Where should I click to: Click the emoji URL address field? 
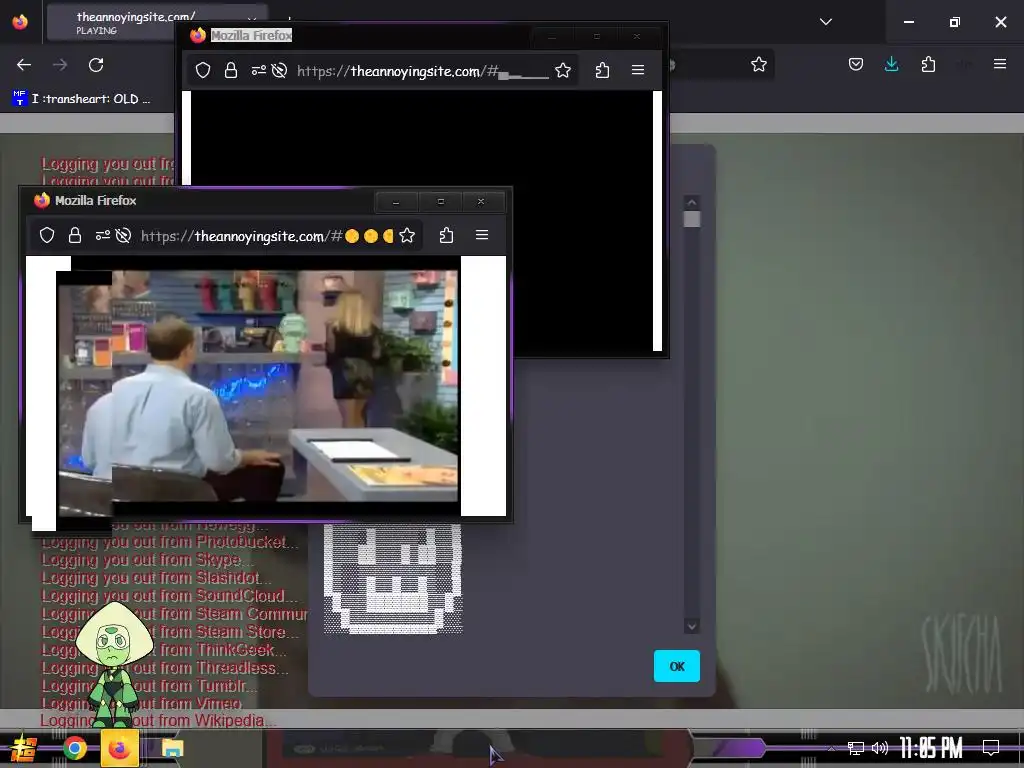pyautogui.click(x=266, y=236)
